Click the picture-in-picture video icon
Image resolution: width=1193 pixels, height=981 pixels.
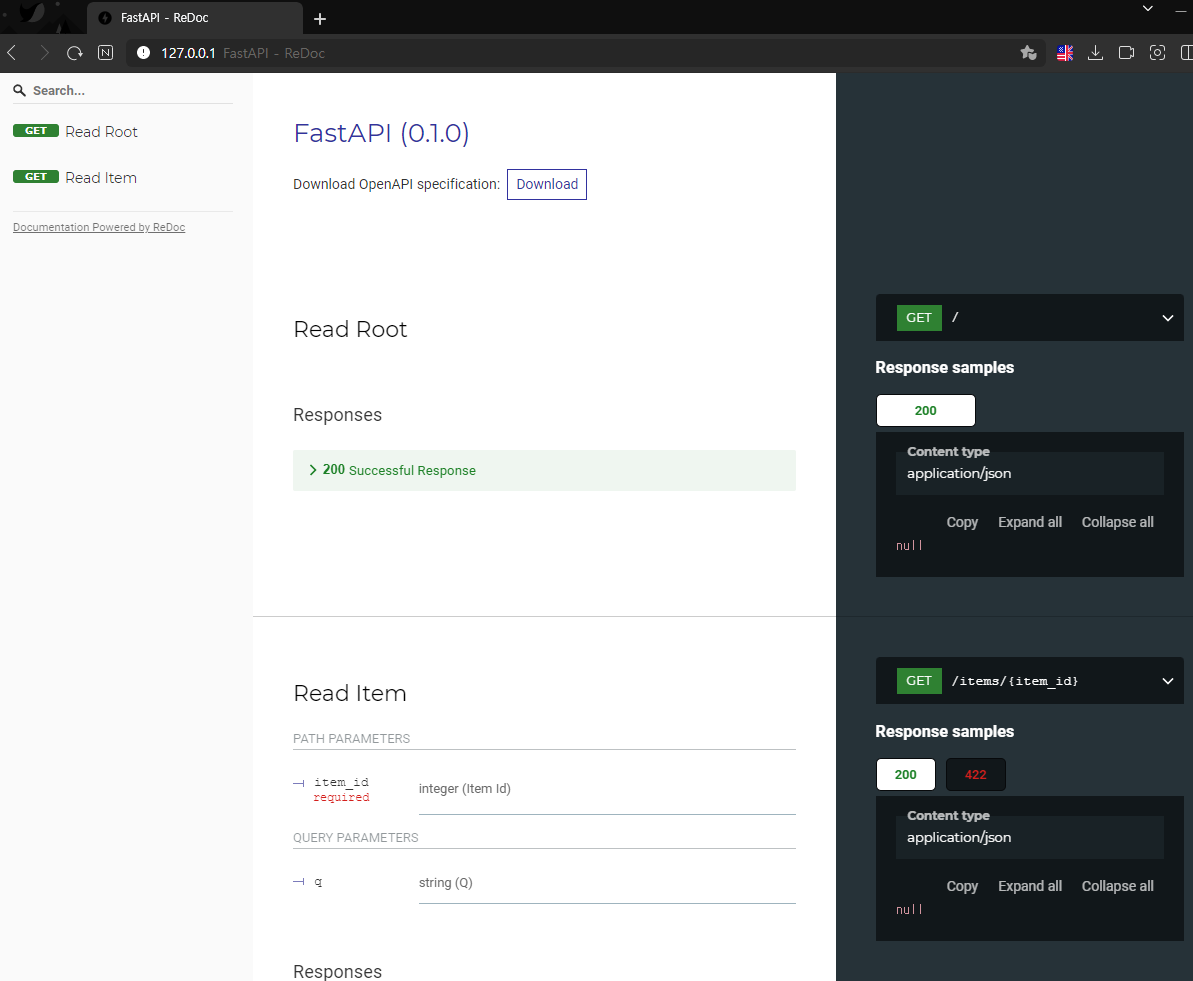[x=1126, y=53]
